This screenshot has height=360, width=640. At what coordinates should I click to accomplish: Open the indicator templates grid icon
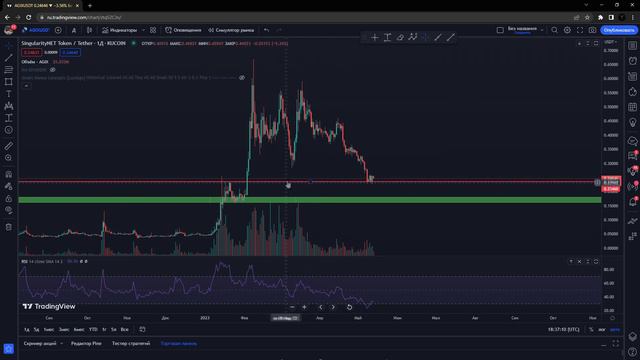pos(153,30)
